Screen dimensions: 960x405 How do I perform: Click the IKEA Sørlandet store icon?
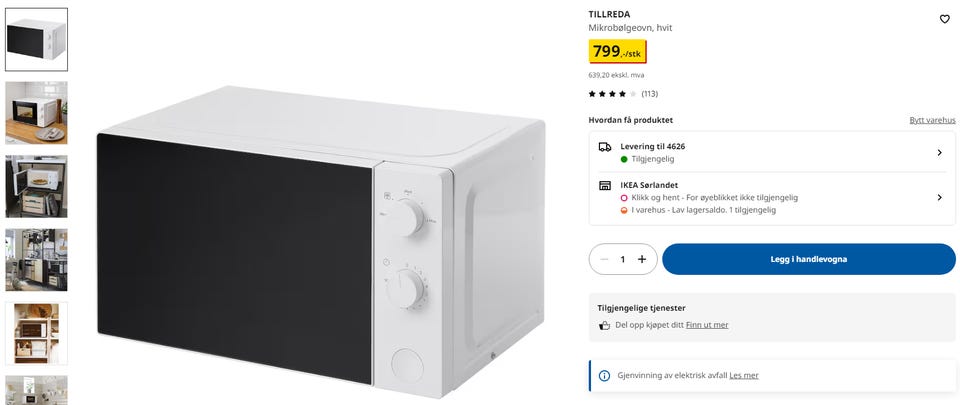(x=604, y=185)
